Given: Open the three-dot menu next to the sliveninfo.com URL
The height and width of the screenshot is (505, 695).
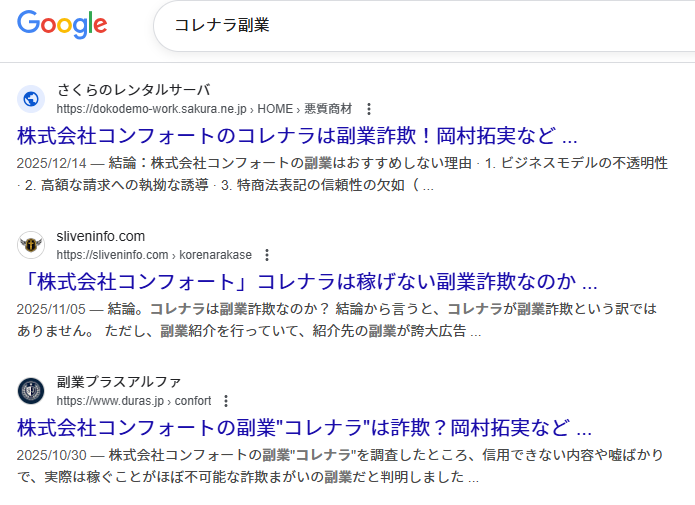Looking at the screenshot, I should click(267, 255).
